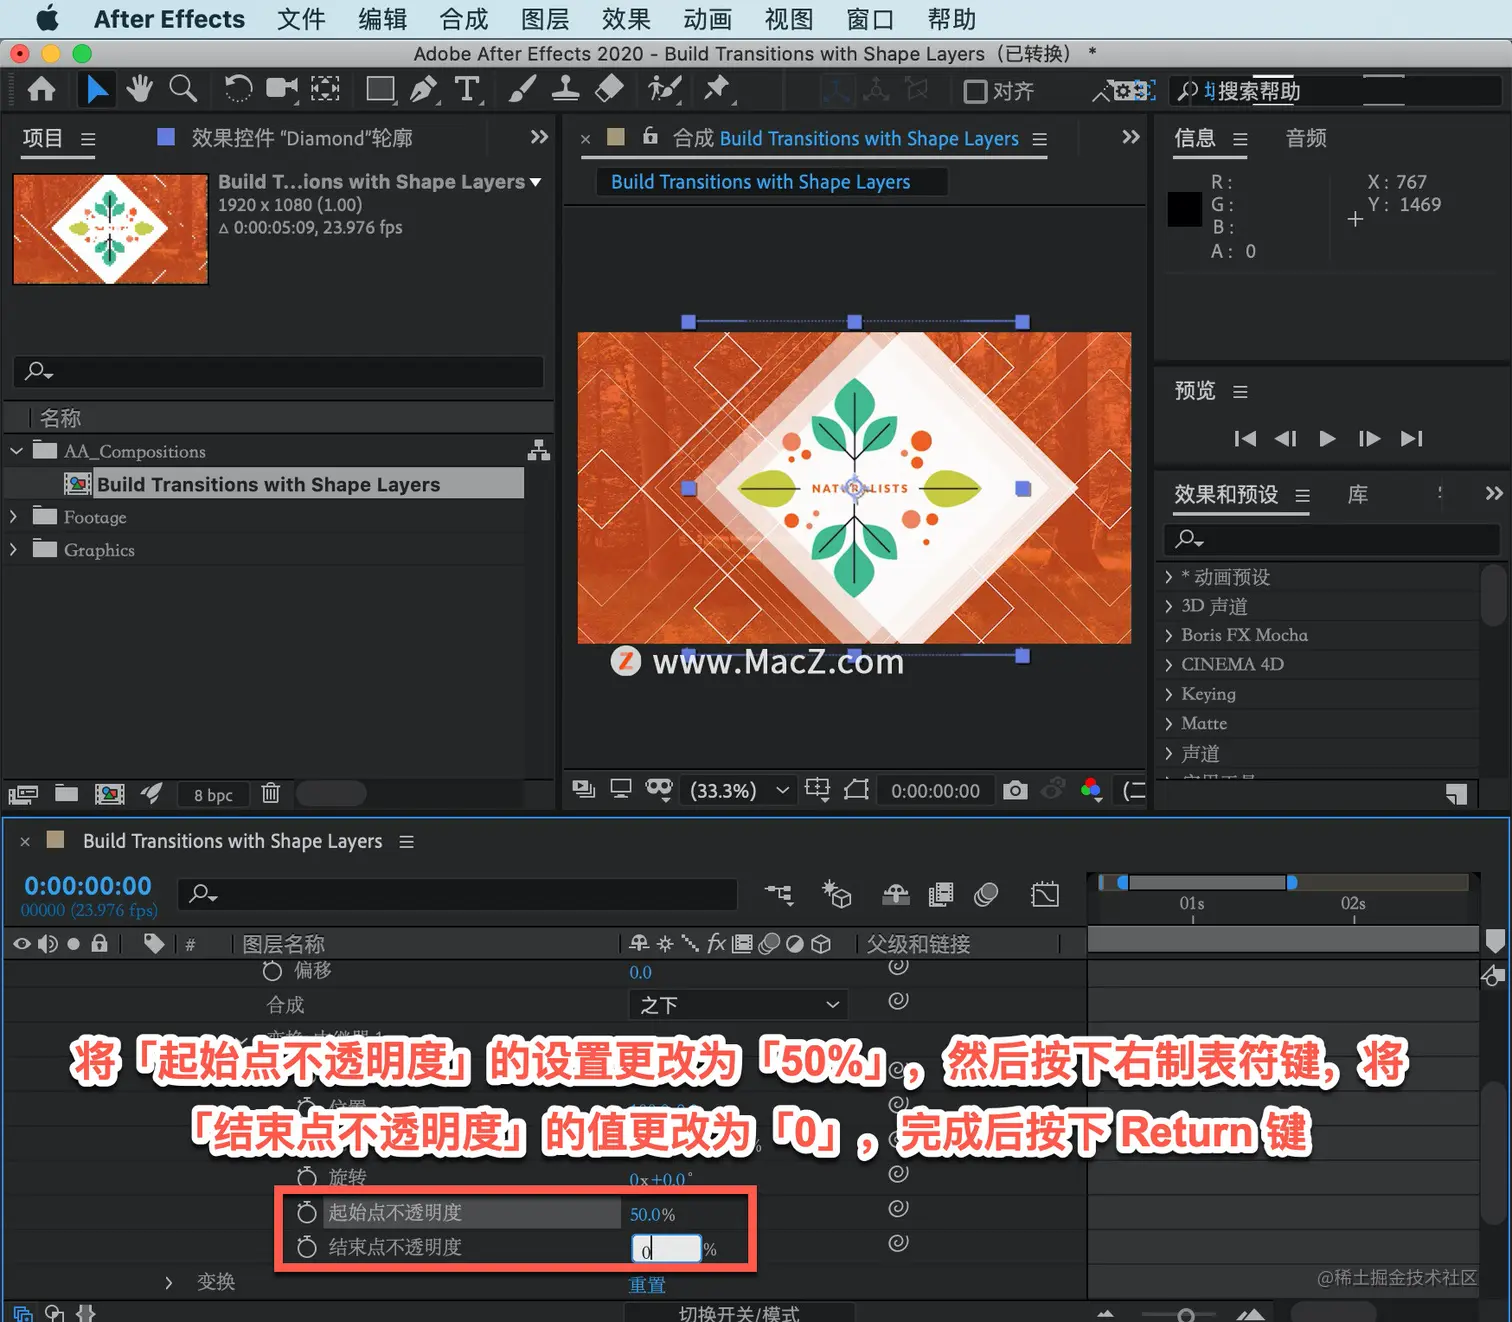Select the Zoom magnifier tool

pyautogui.click(x=183, y=89)
